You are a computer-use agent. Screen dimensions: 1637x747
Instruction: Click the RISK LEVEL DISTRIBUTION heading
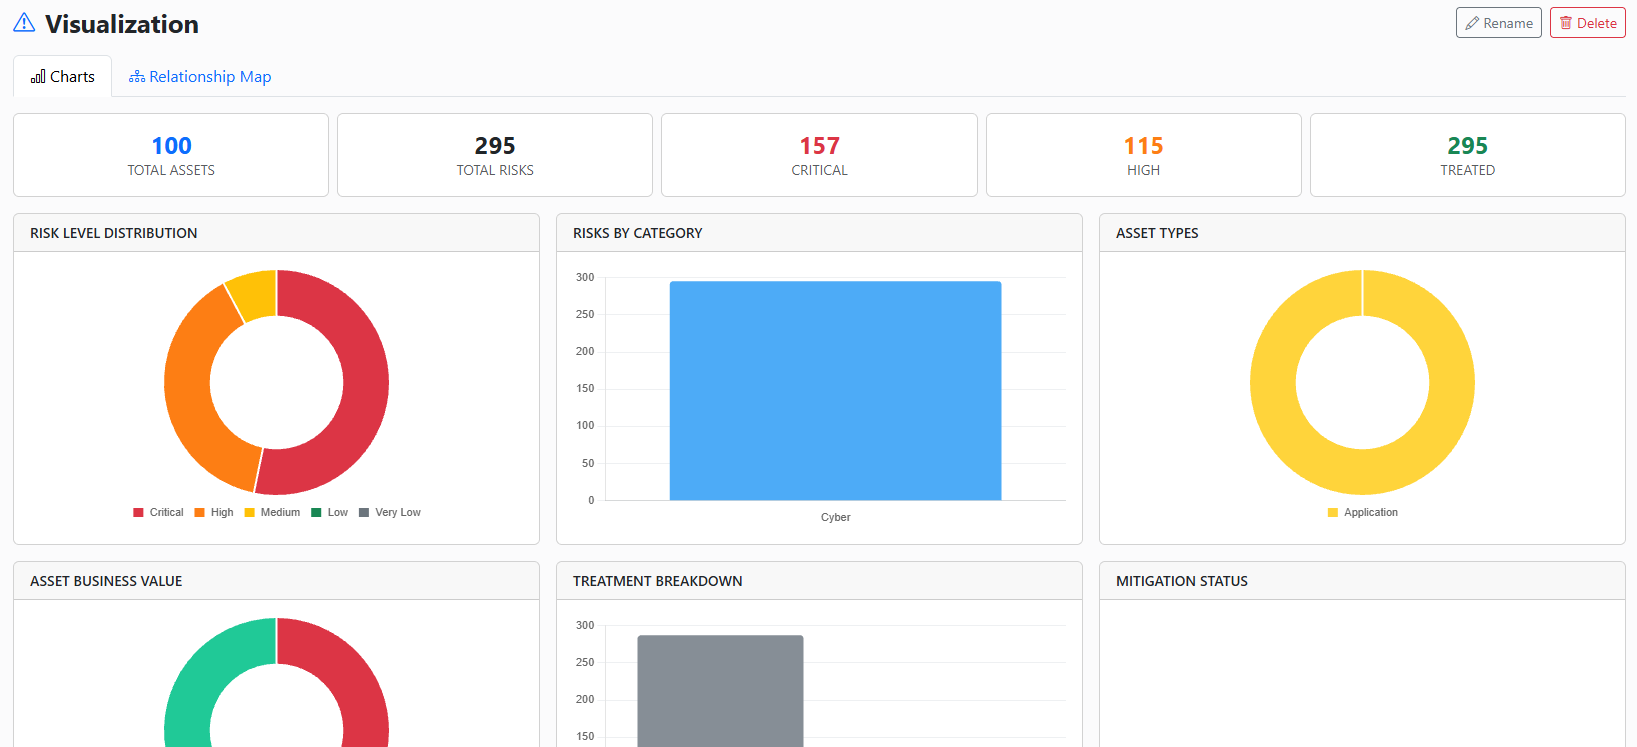(114, 233)
